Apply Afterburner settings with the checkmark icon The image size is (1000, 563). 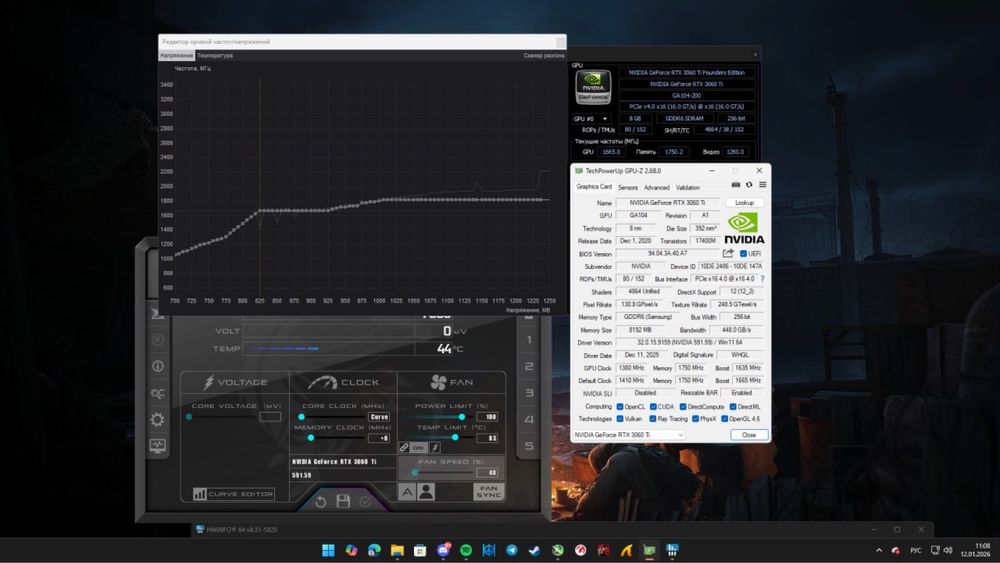click(x=365, y=502)
